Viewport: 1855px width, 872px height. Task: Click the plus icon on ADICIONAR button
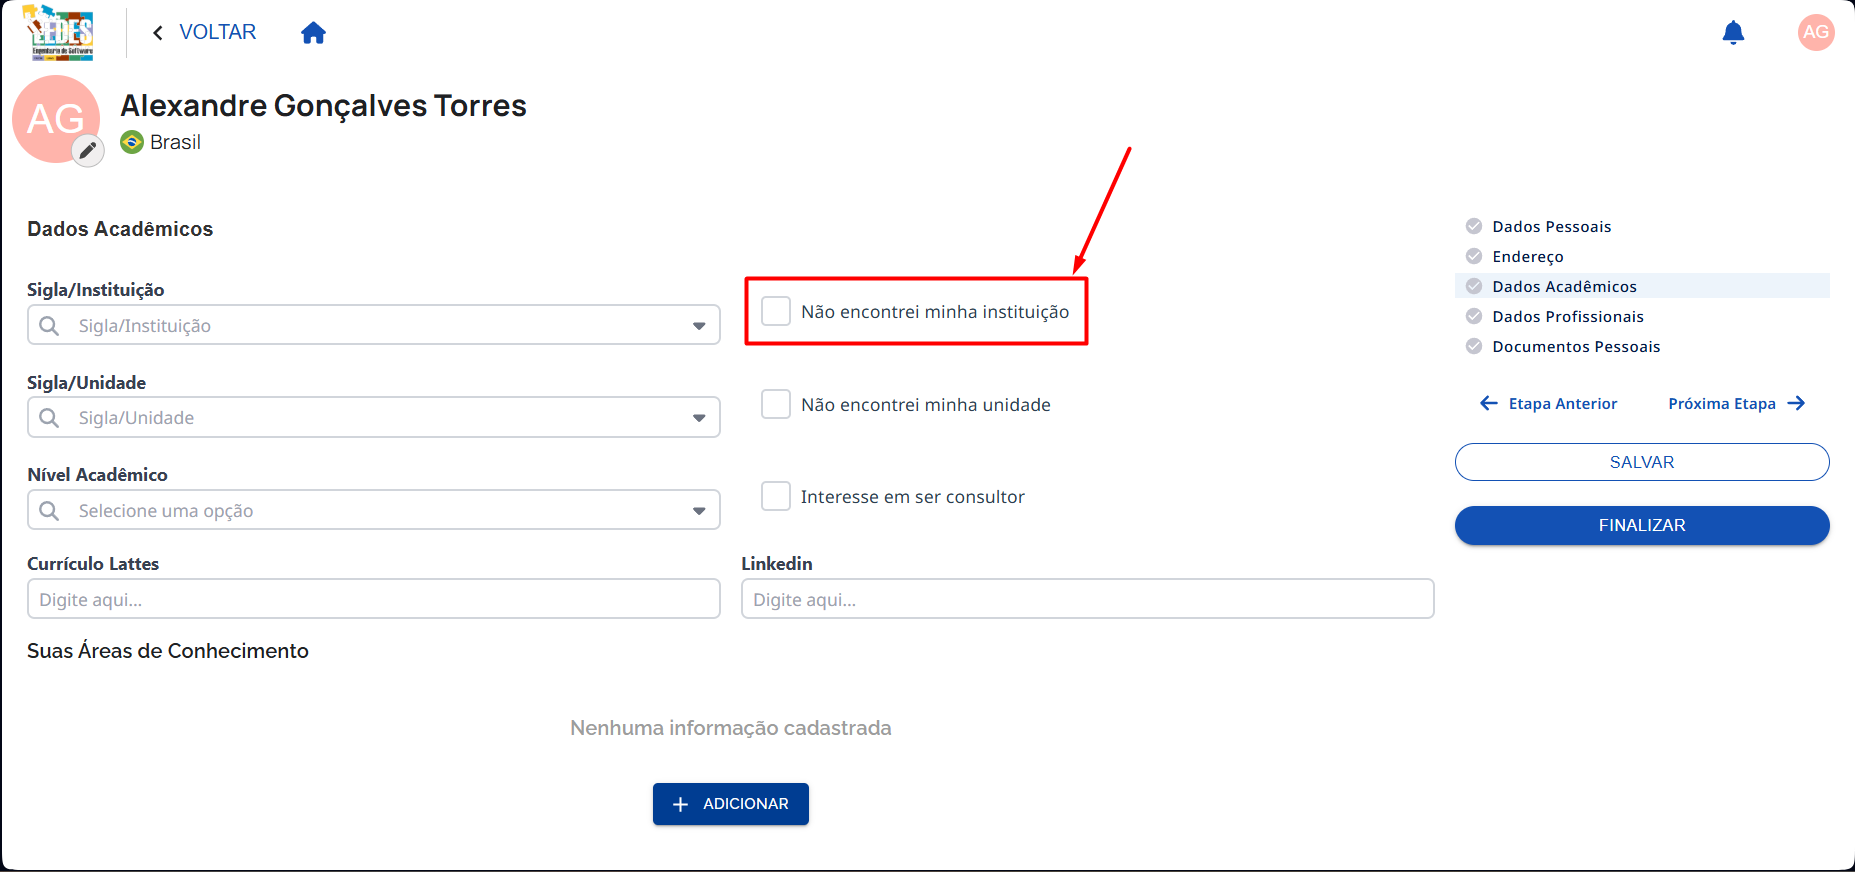[x=681, y=804]
